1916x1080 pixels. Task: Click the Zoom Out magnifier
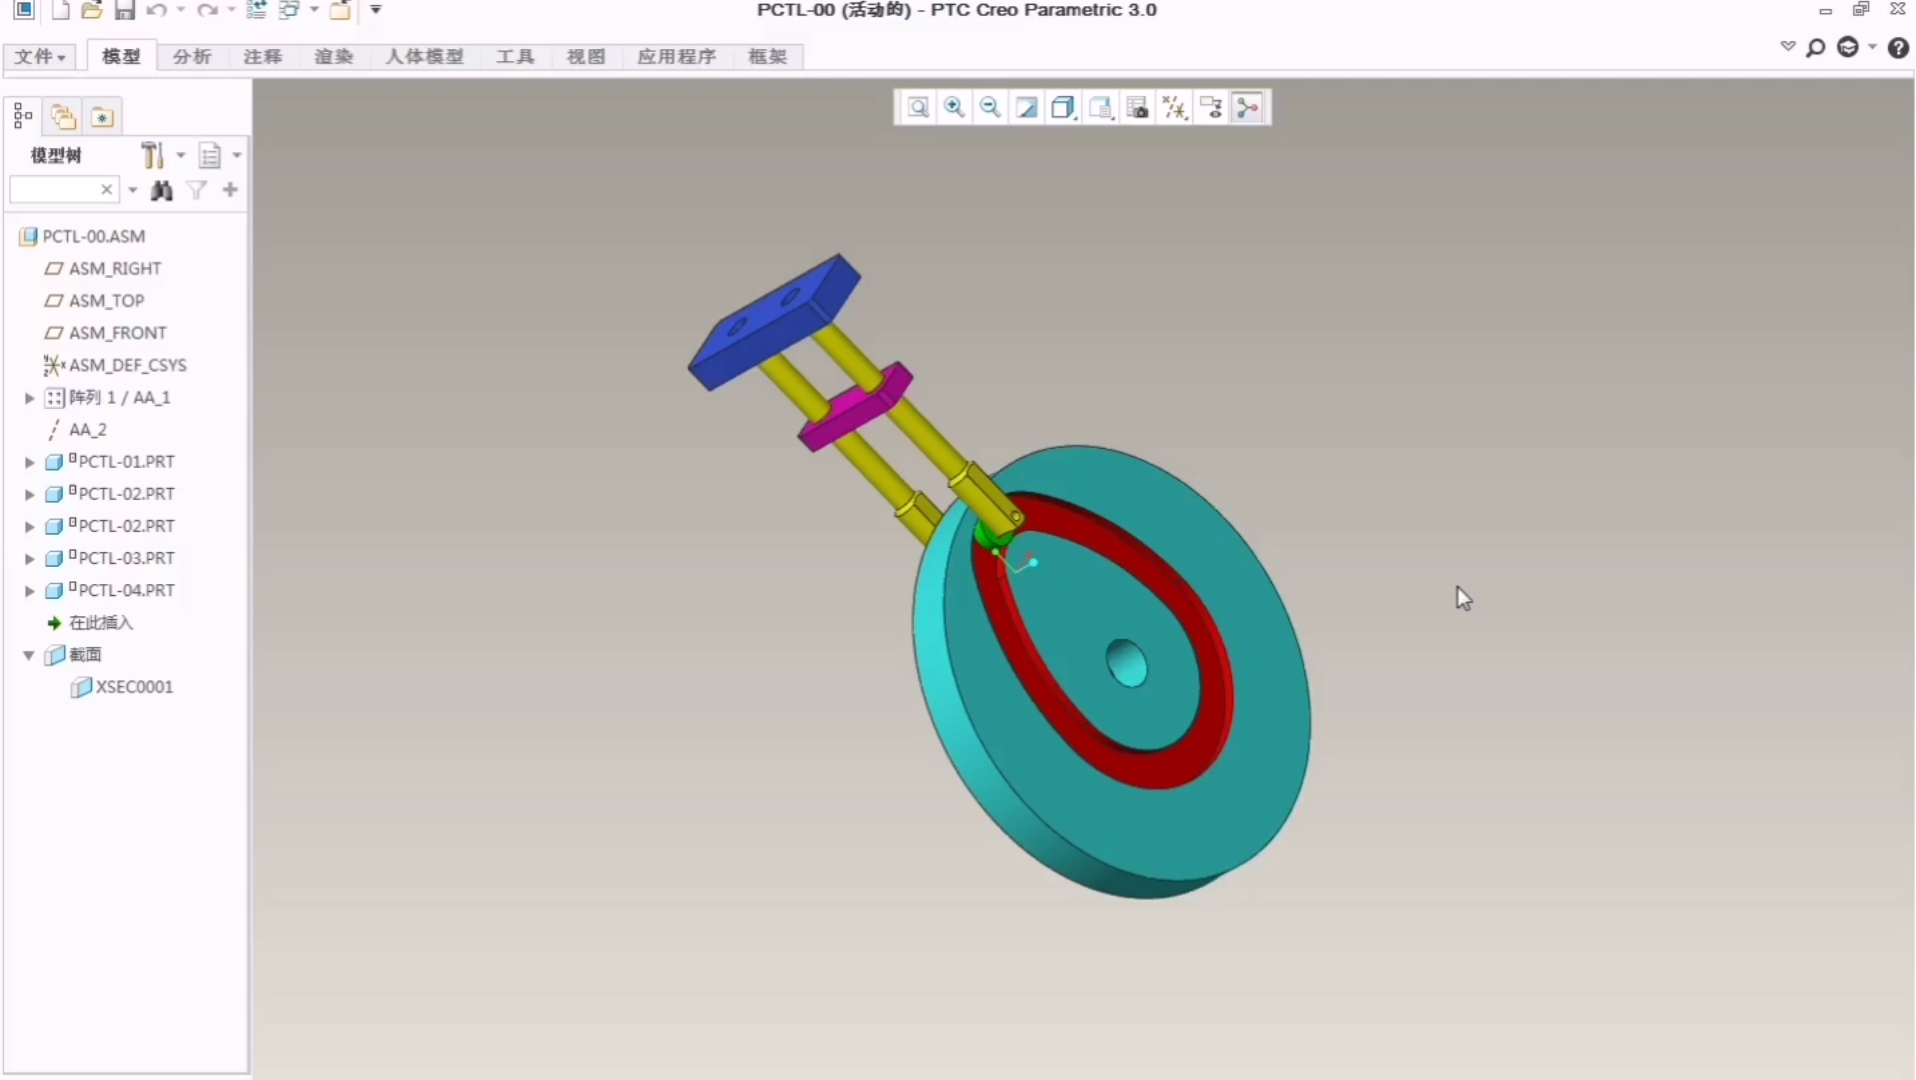(990, 108)
